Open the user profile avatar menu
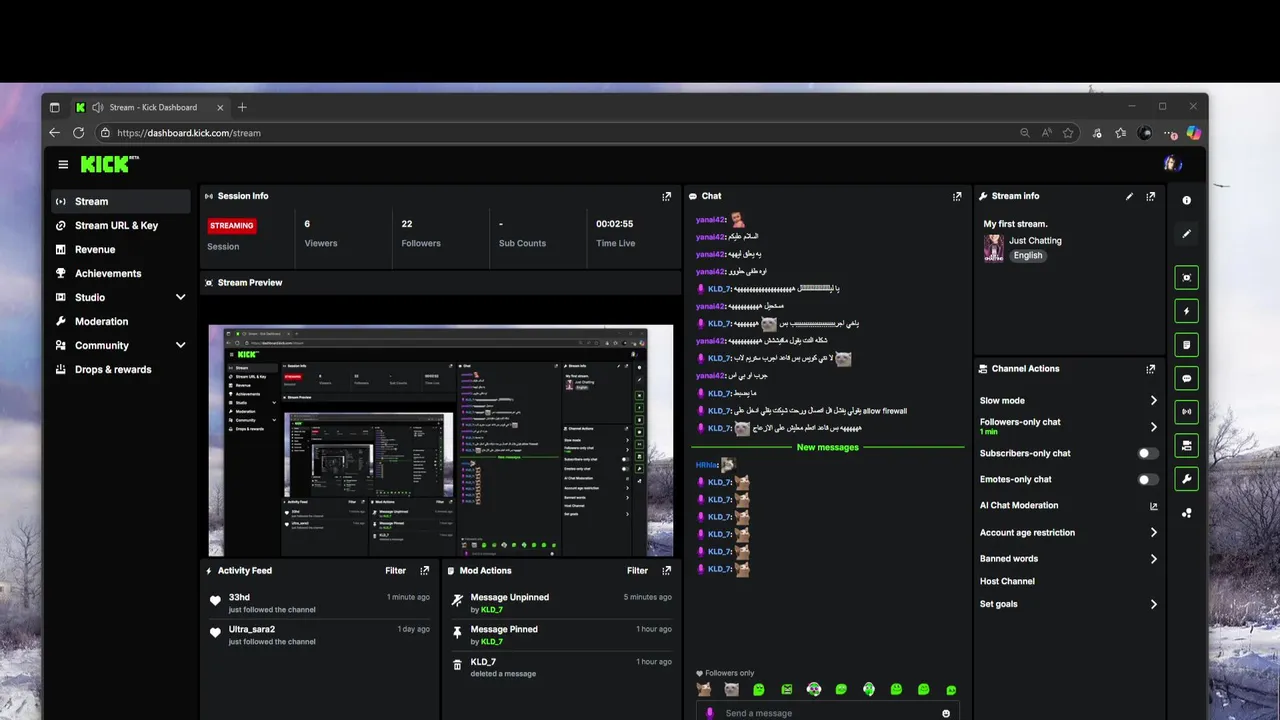This screenshot has height=720, width=1280. click(x=1172, y=164)
